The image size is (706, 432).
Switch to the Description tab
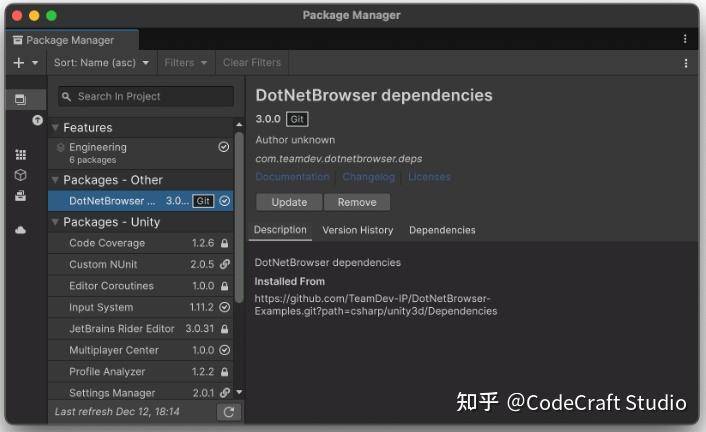pyautogui.click(x=280, y=230)
